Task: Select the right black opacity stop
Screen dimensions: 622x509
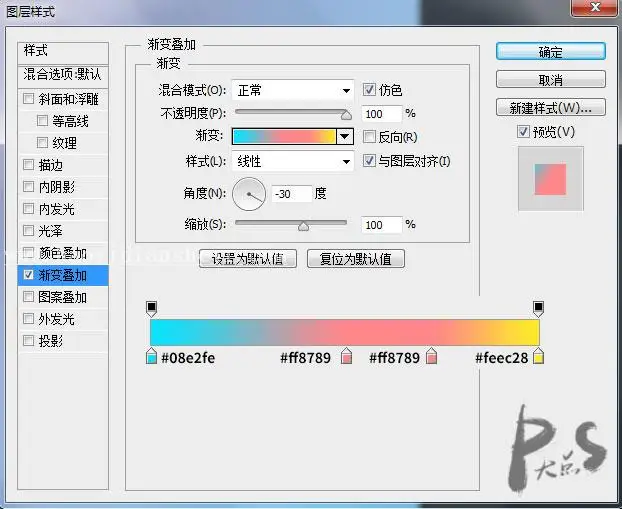Action: click(538, 309)
